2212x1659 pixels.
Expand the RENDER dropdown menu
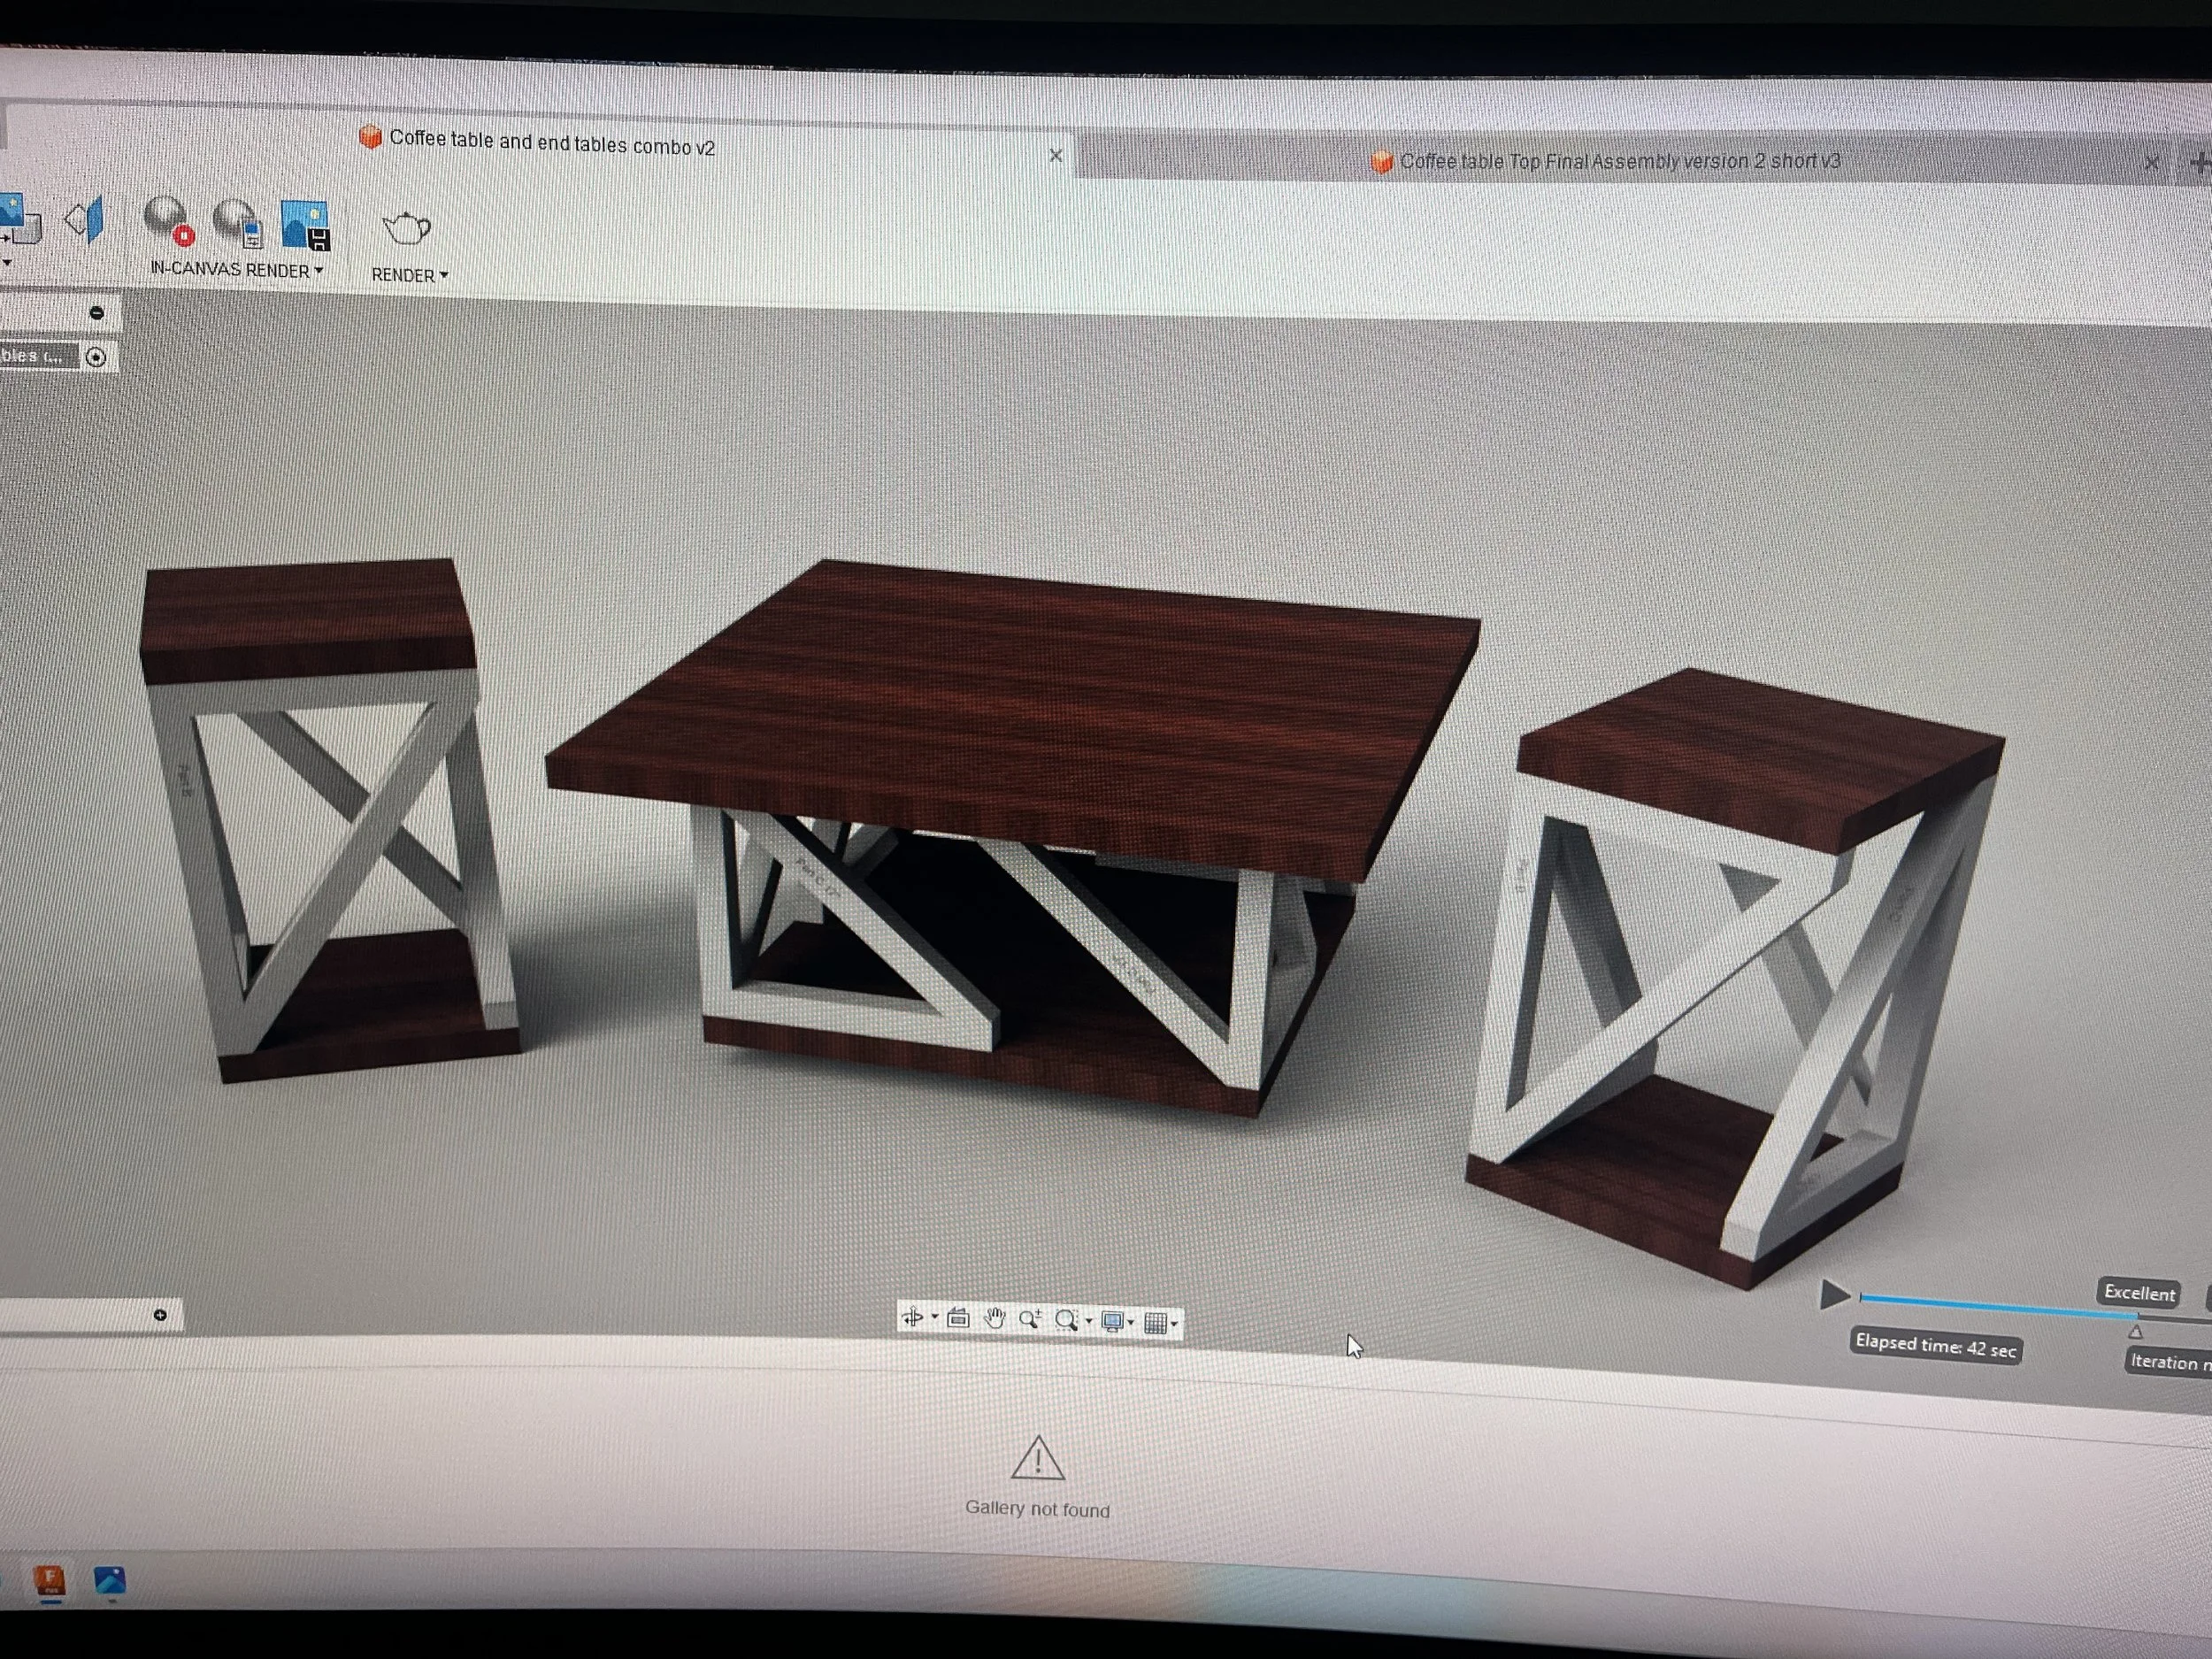click(x=410, y=275)
